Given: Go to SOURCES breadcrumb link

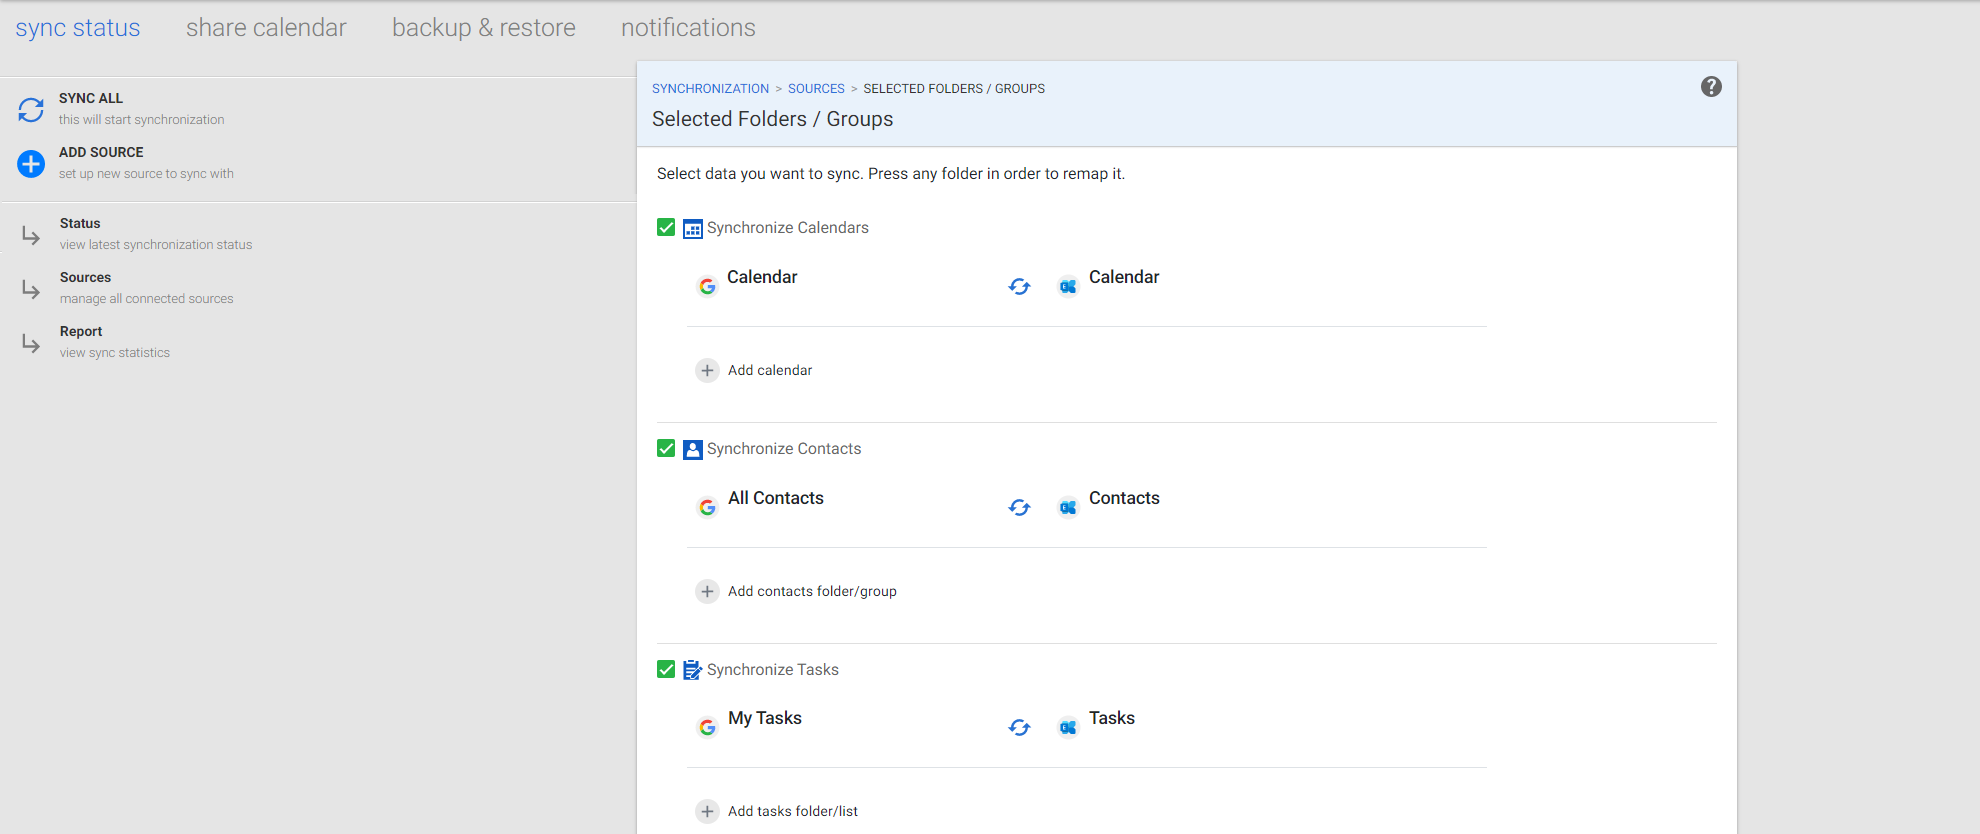Looking at the screenshot, I should coord(816,89).
